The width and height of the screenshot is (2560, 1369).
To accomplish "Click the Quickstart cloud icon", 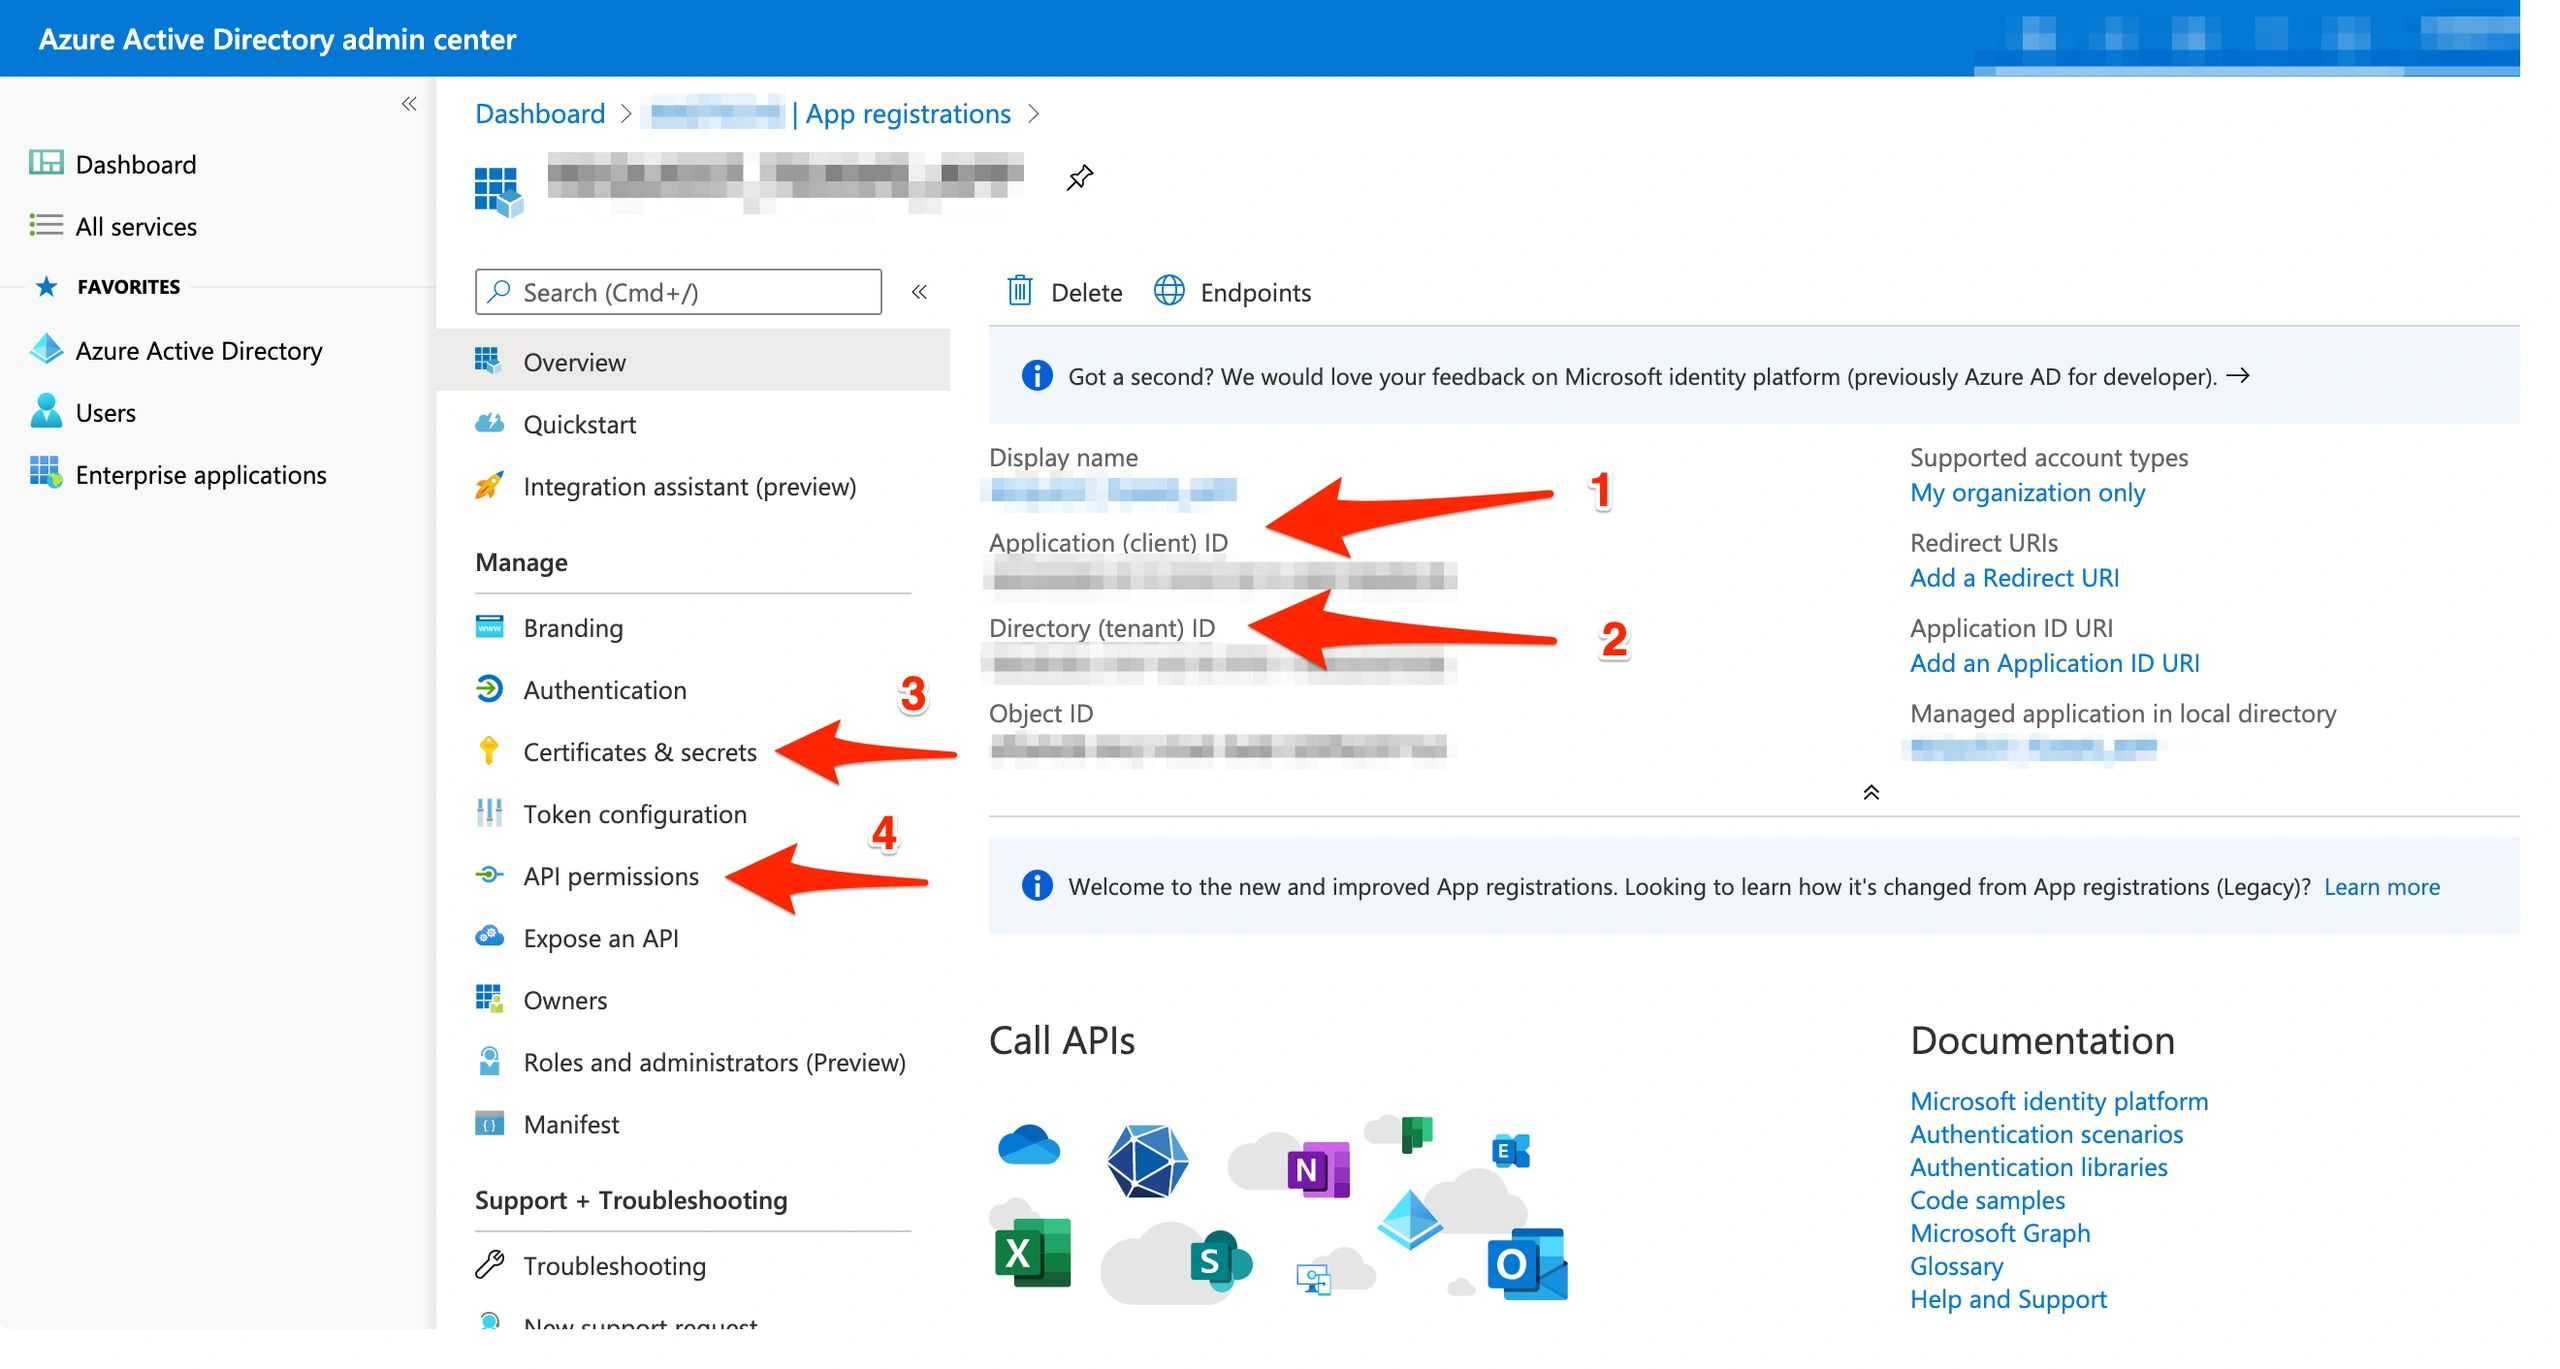I will coord(489,424).
